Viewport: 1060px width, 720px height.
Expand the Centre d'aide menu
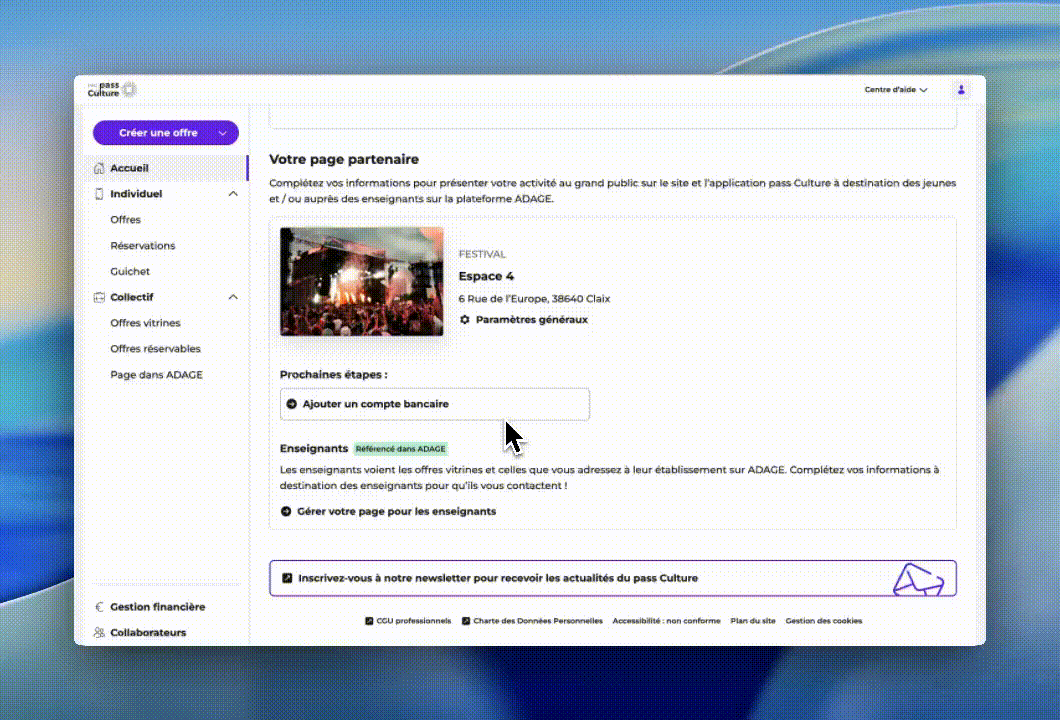pyautogui.click(x=896, y=89)
